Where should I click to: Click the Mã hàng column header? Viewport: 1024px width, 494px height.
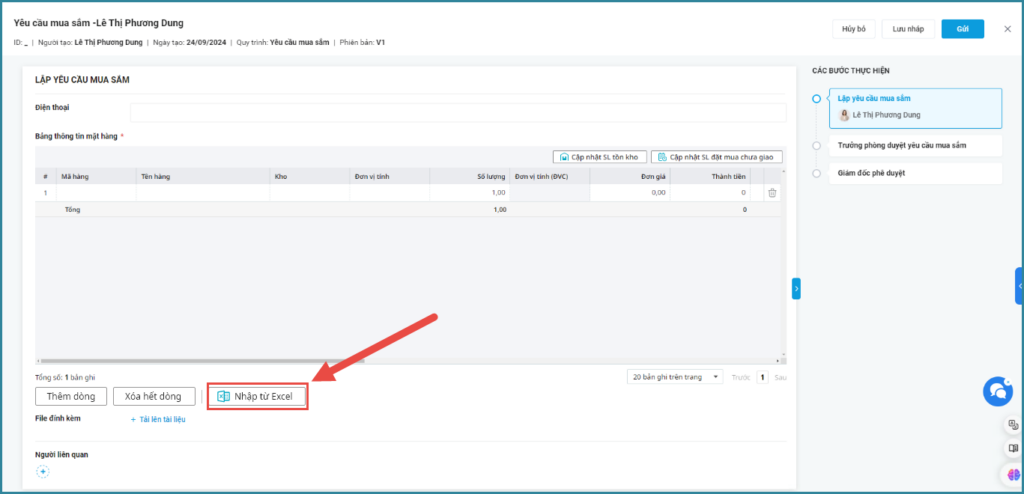pyautogui.click(x=96, y=176)
